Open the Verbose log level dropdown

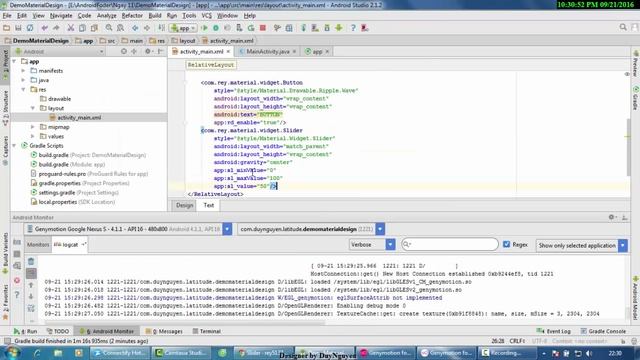tap(390, 244)
